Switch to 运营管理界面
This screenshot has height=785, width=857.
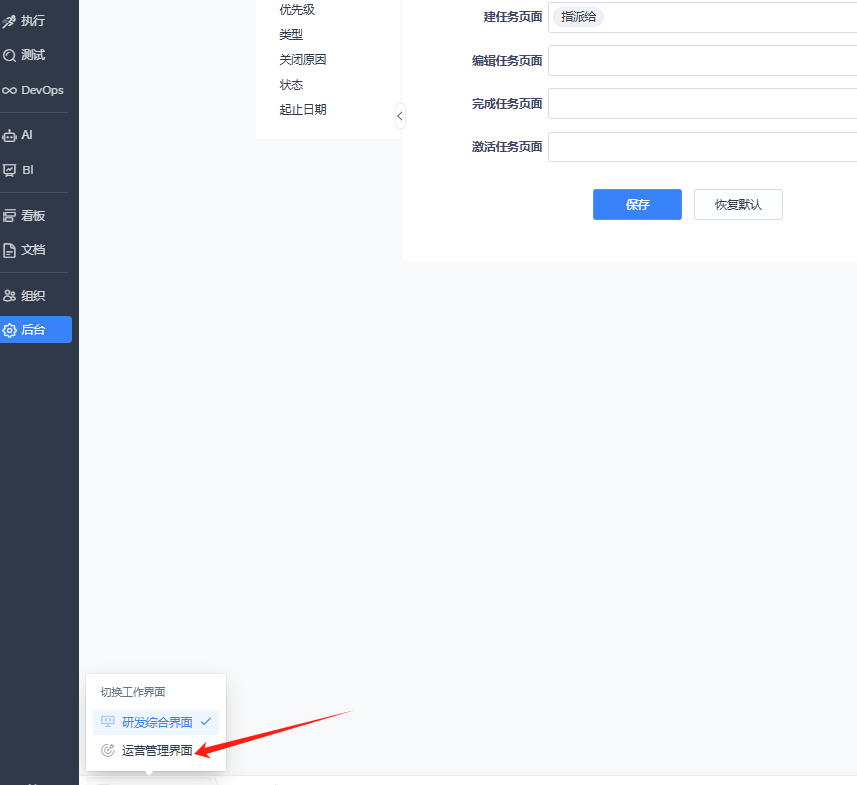[156, 751]
